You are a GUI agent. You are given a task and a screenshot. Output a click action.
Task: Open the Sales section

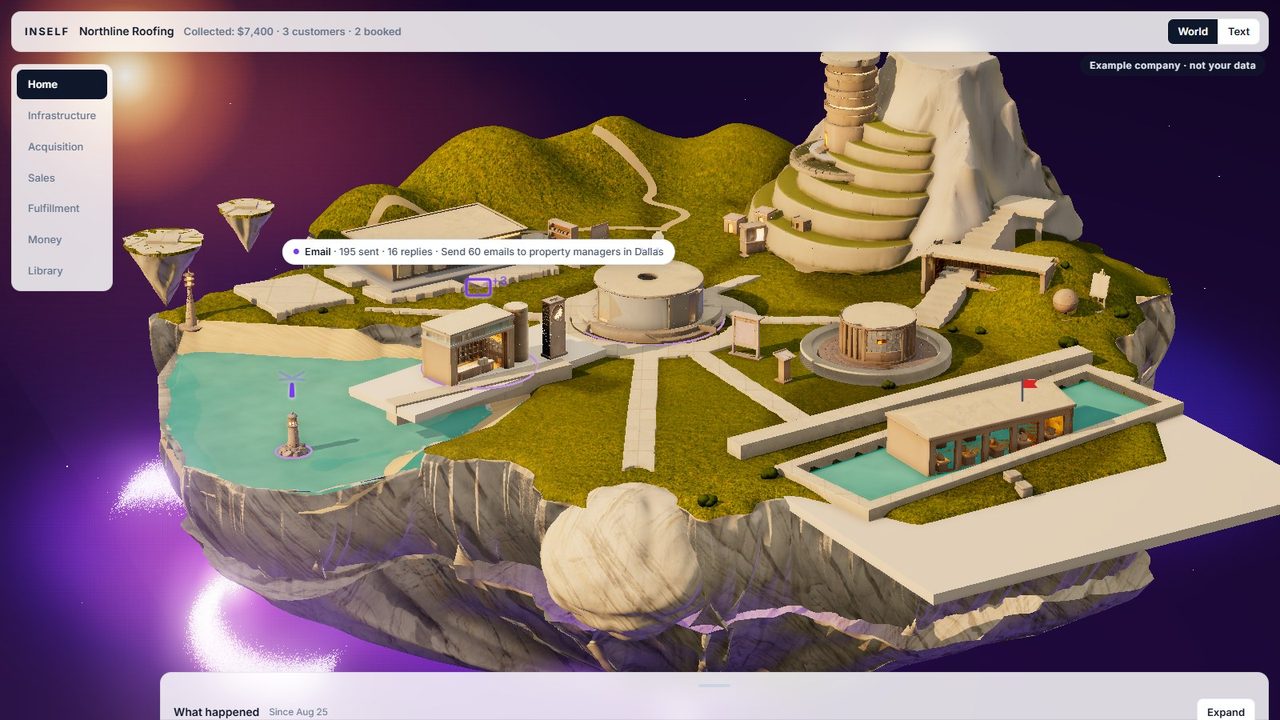coord(62,177)
